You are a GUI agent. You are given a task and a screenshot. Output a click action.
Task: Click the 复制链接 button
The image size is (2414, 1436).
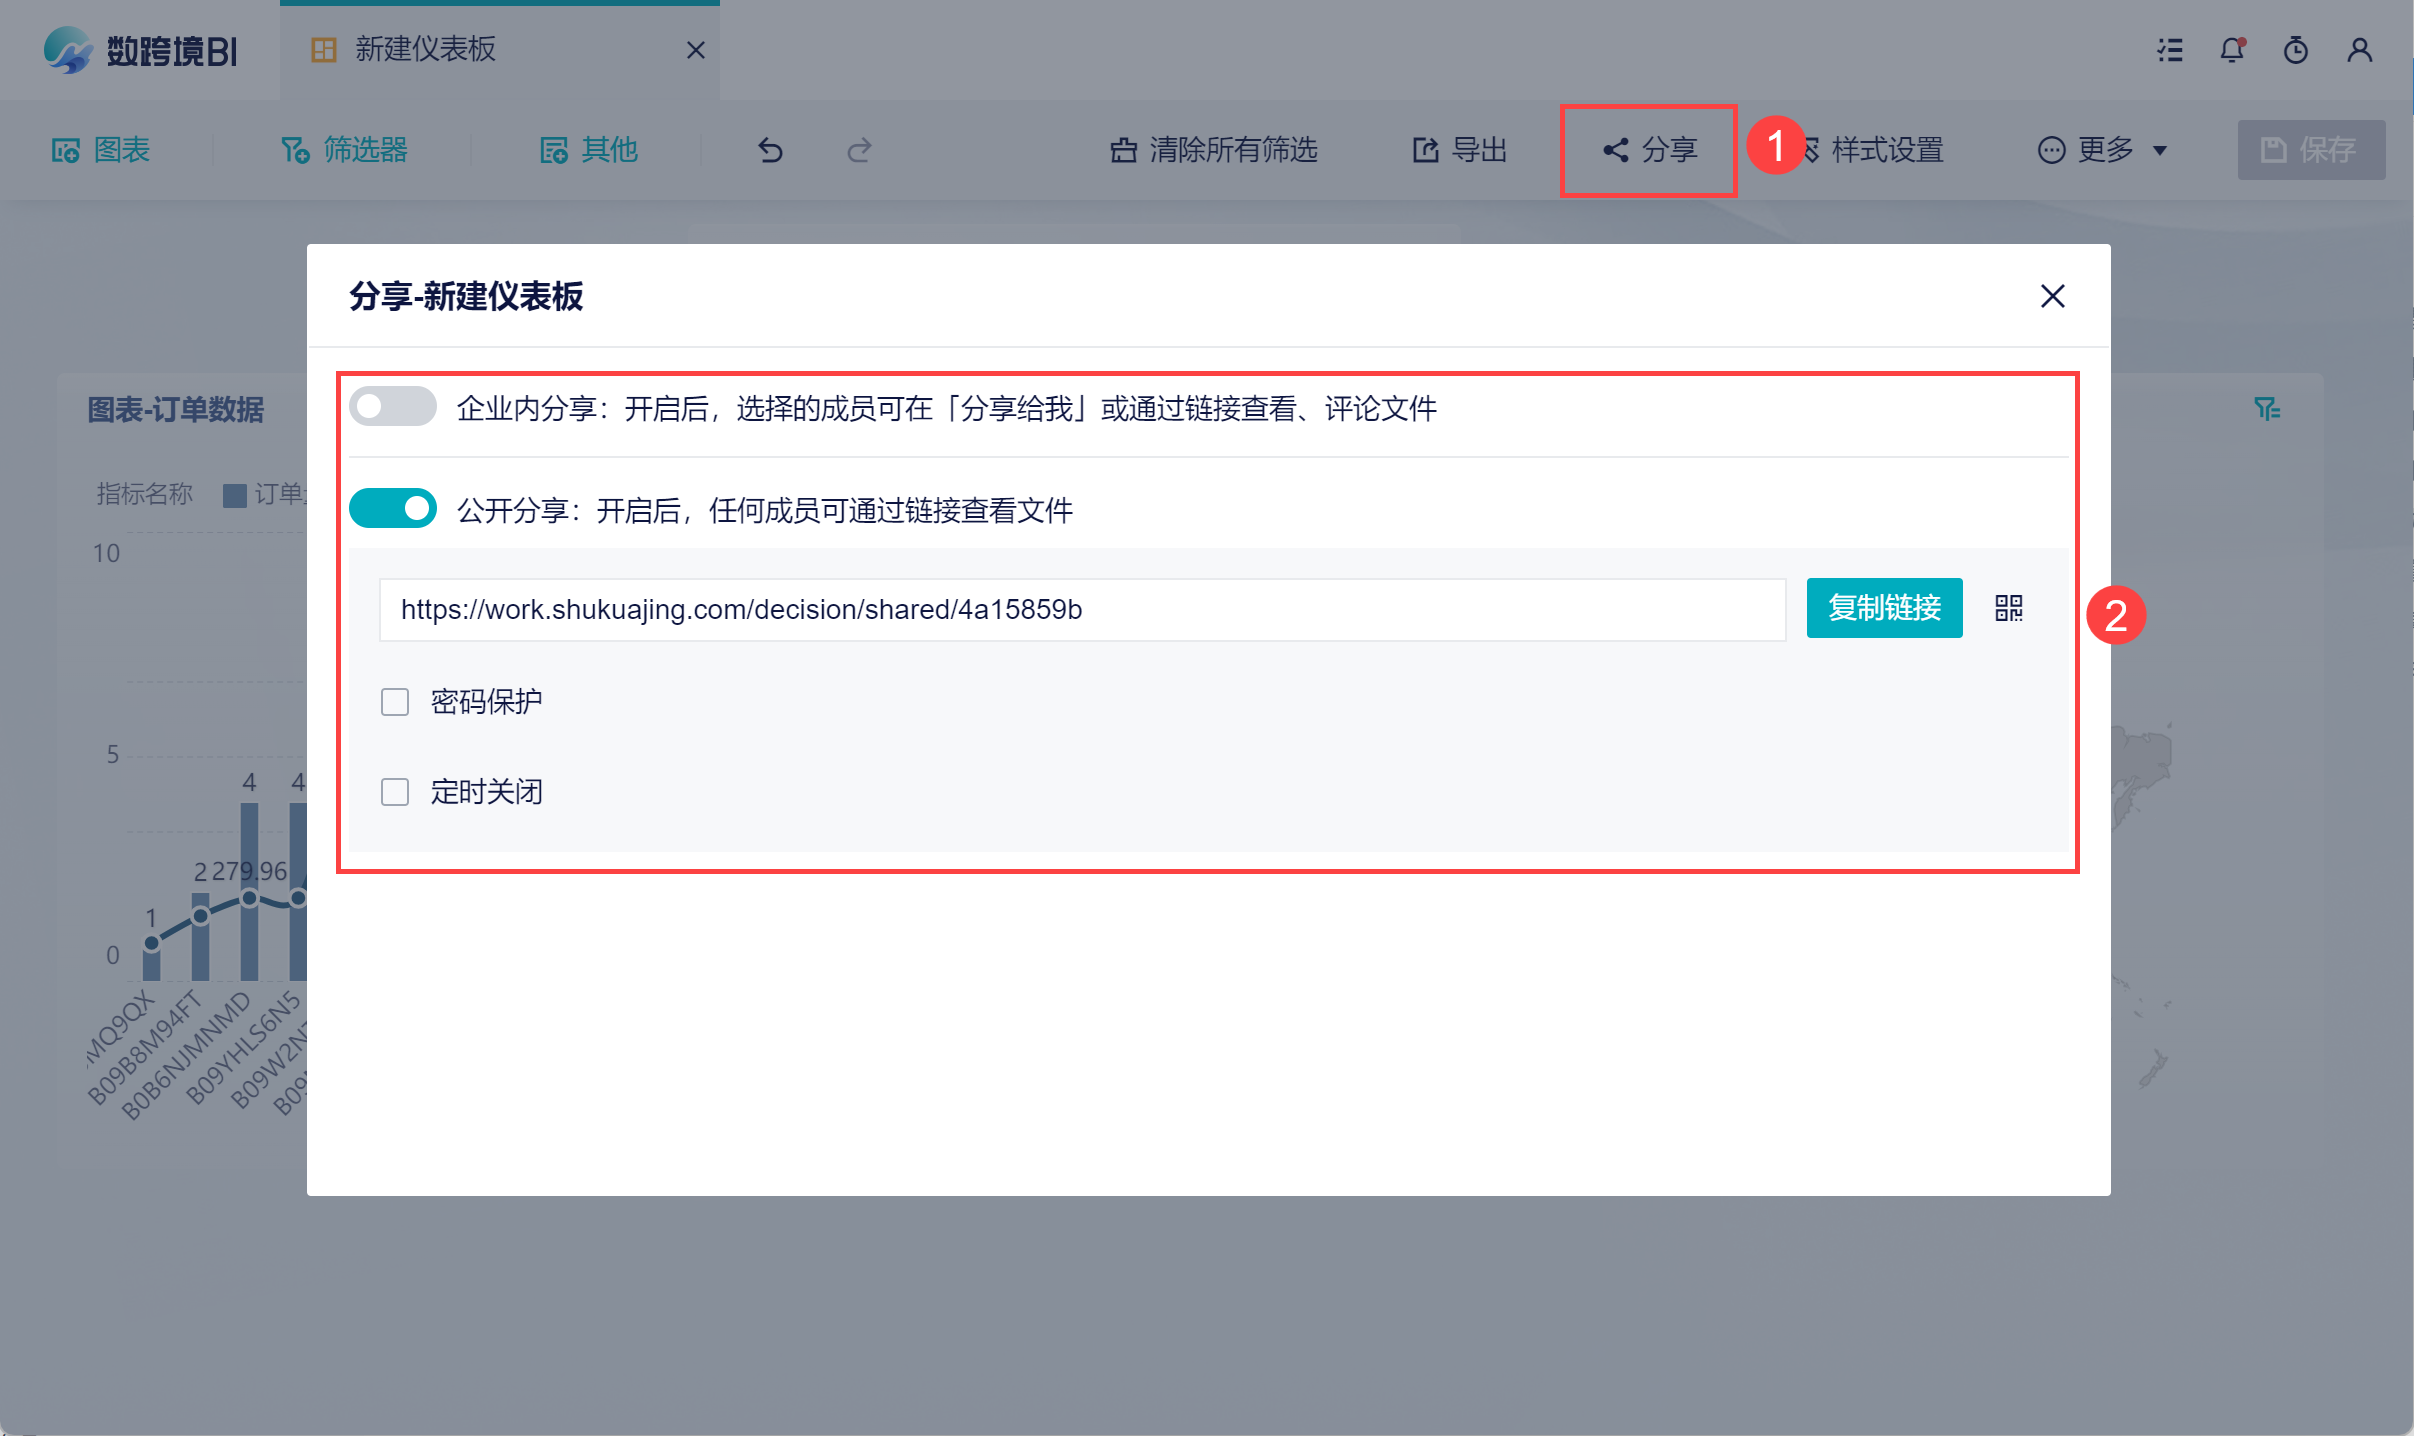pos(1884,608)
